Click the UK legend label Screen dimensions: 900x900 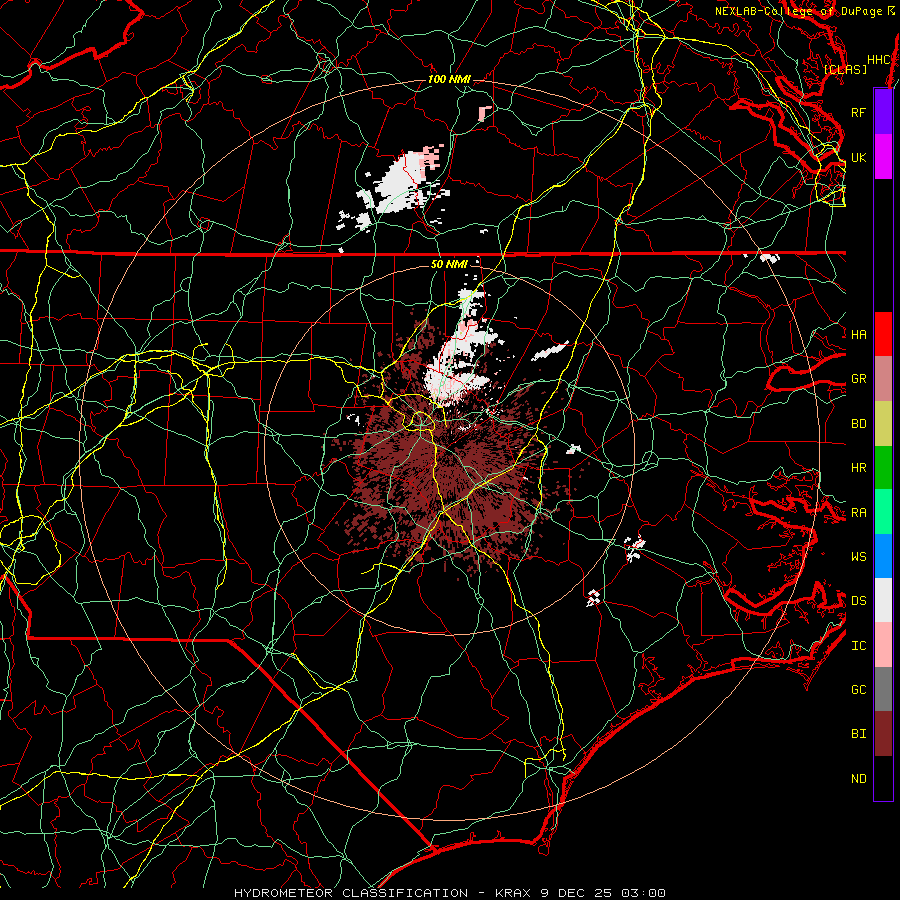(858, 157)
